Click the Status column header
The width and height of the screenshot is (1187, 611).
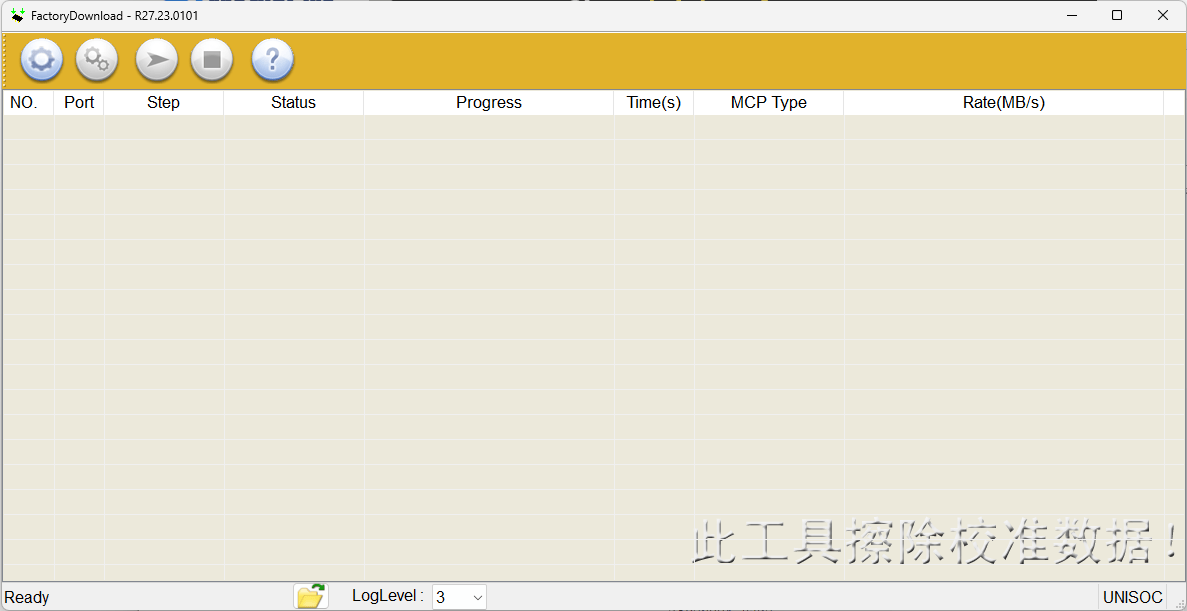tap(293, 102)
